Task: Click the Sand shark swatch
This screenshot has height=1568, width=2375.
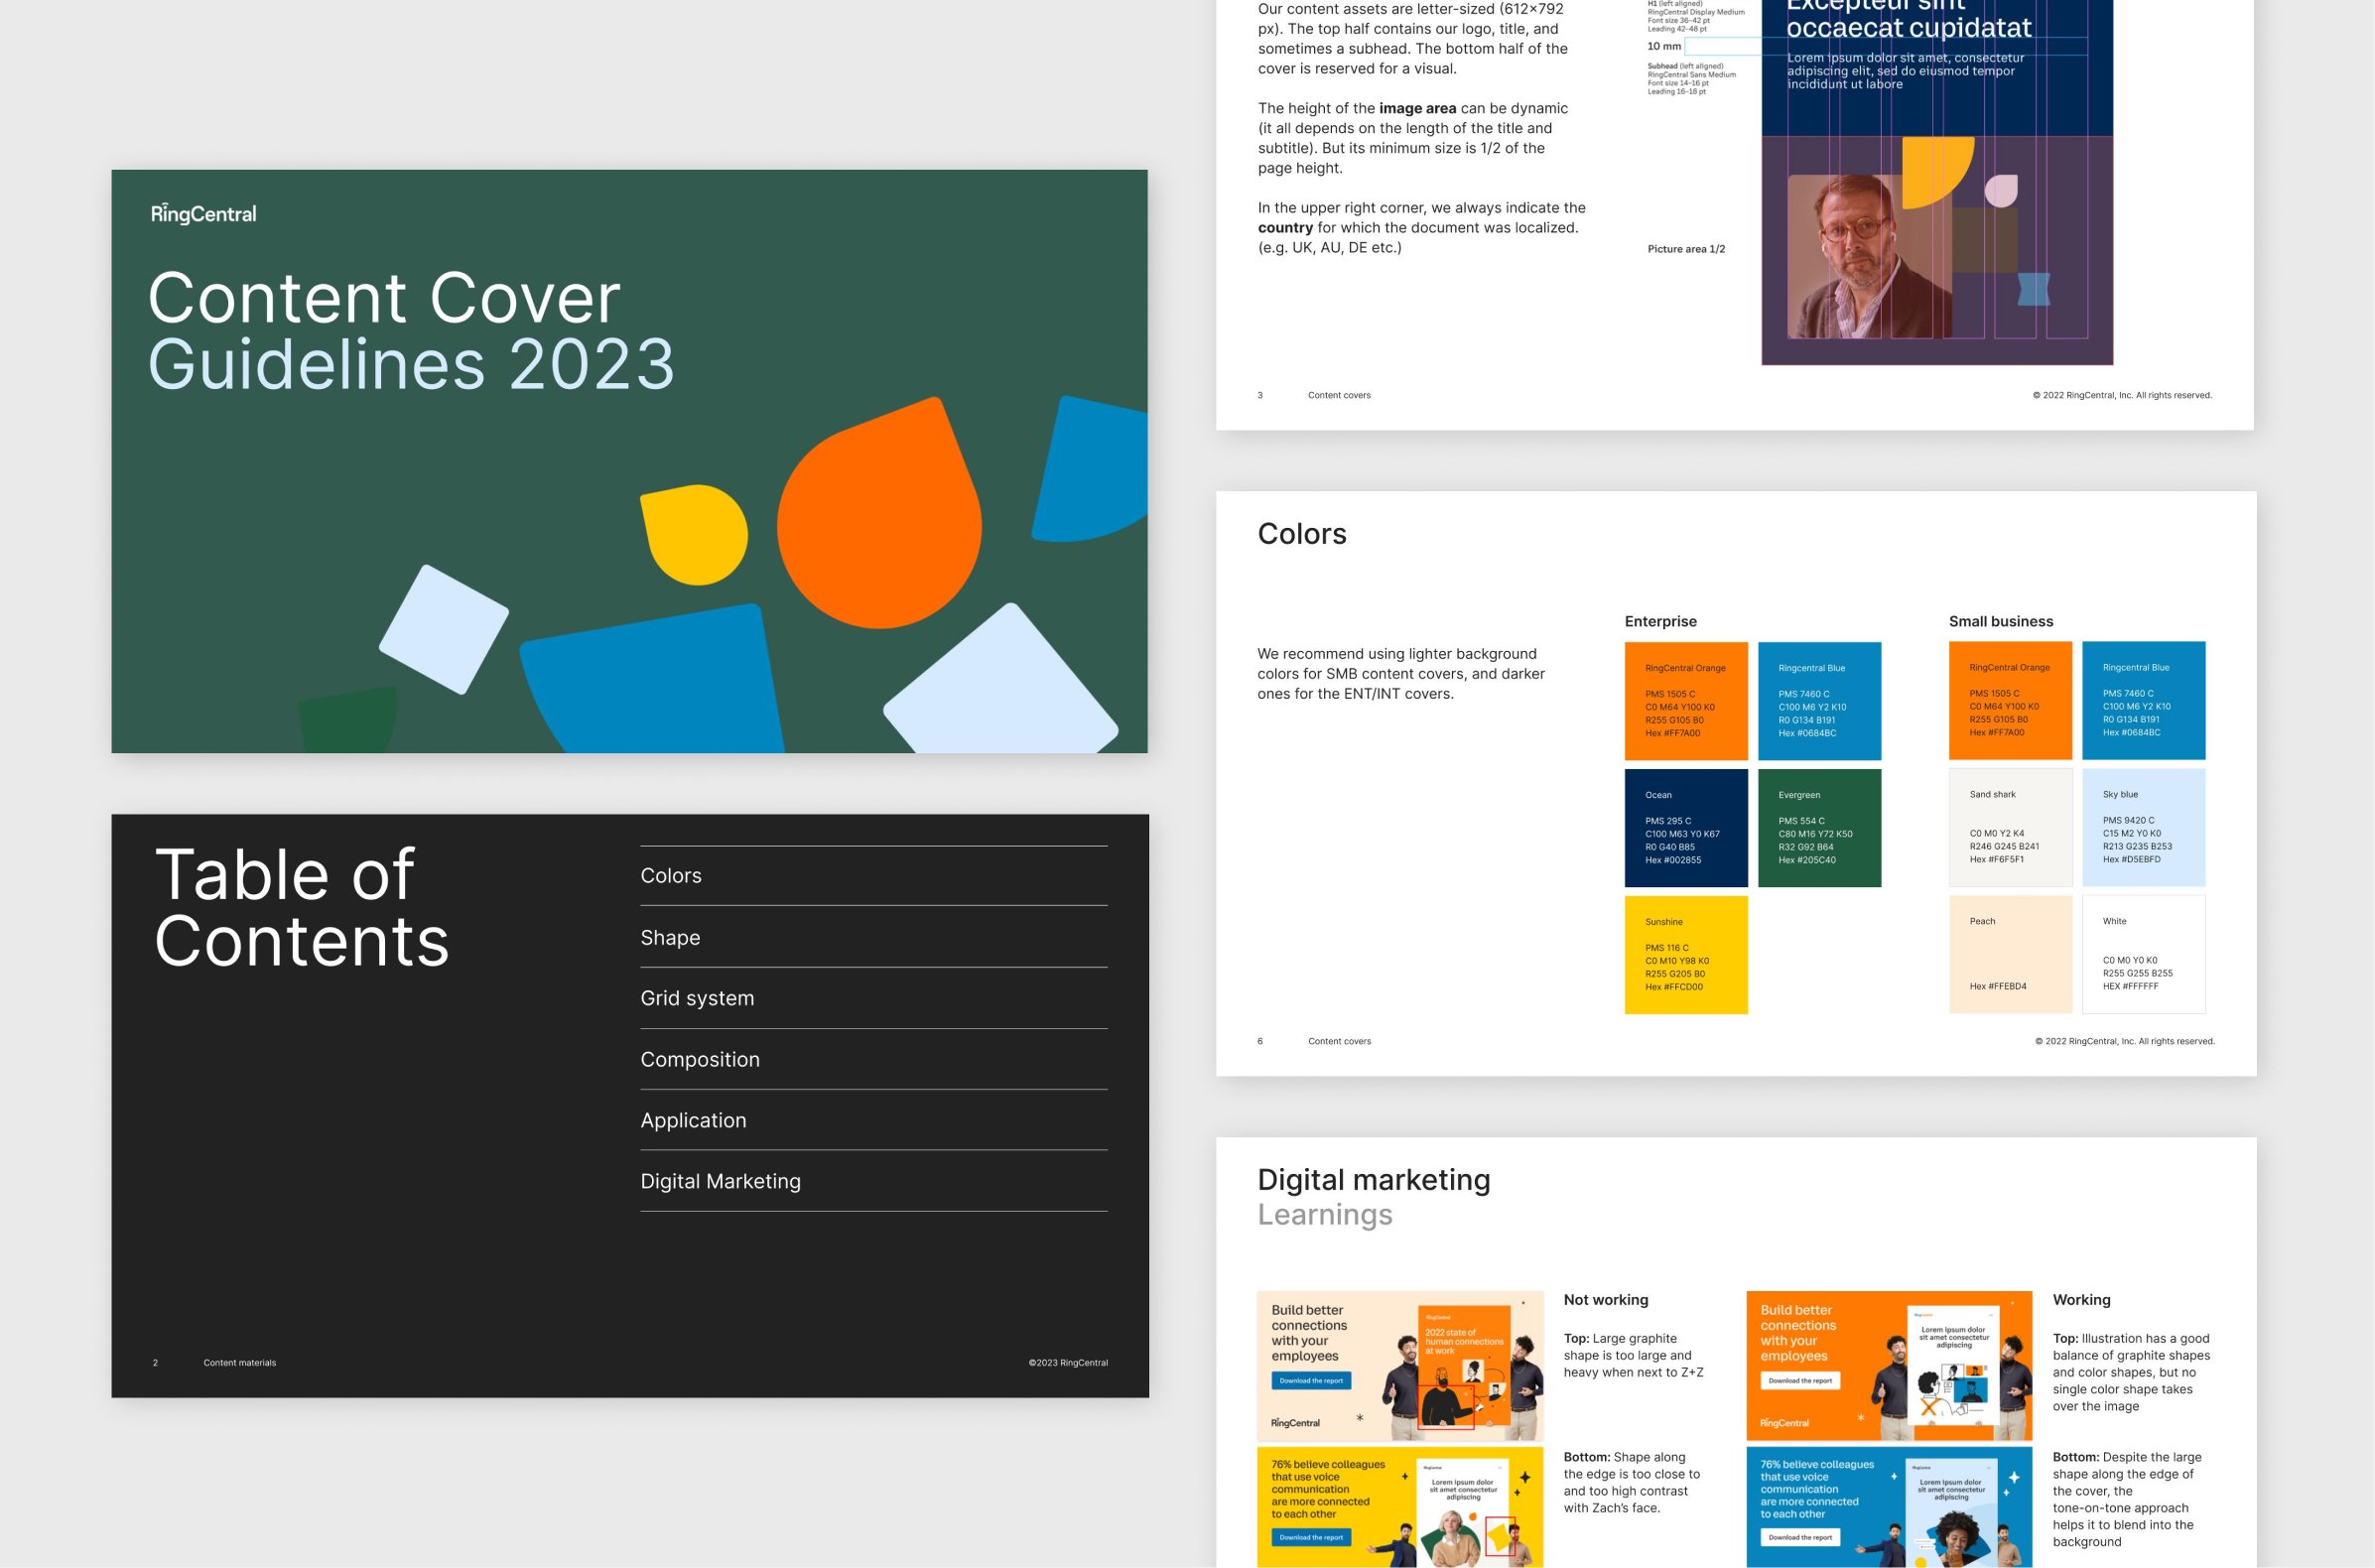Action: click(2010, 827)
